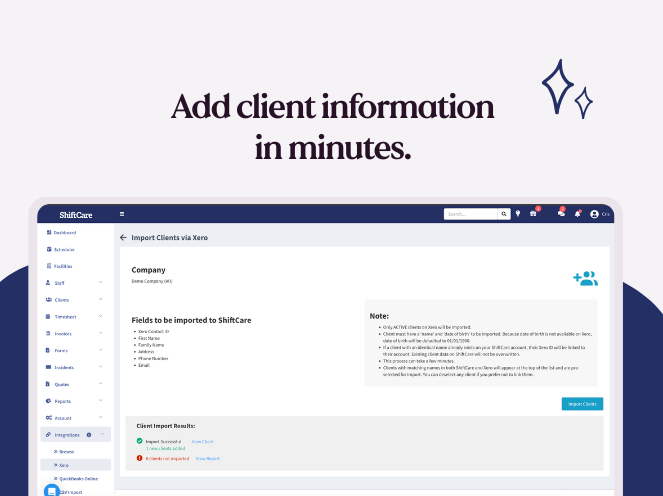
Task: Expand the Incidents menu chevron
Action: [x=101, y=367]
